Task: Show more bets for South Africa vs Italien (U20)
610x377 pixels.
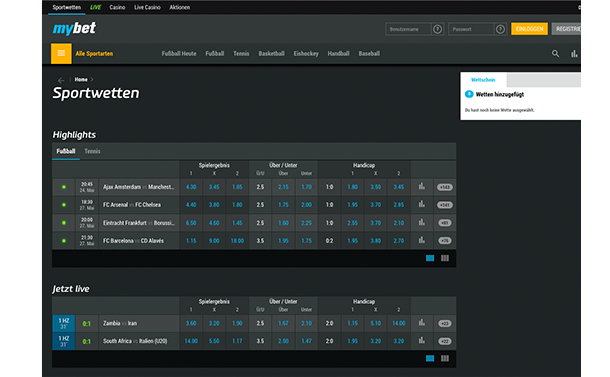Action: click(x=445, y=341)
